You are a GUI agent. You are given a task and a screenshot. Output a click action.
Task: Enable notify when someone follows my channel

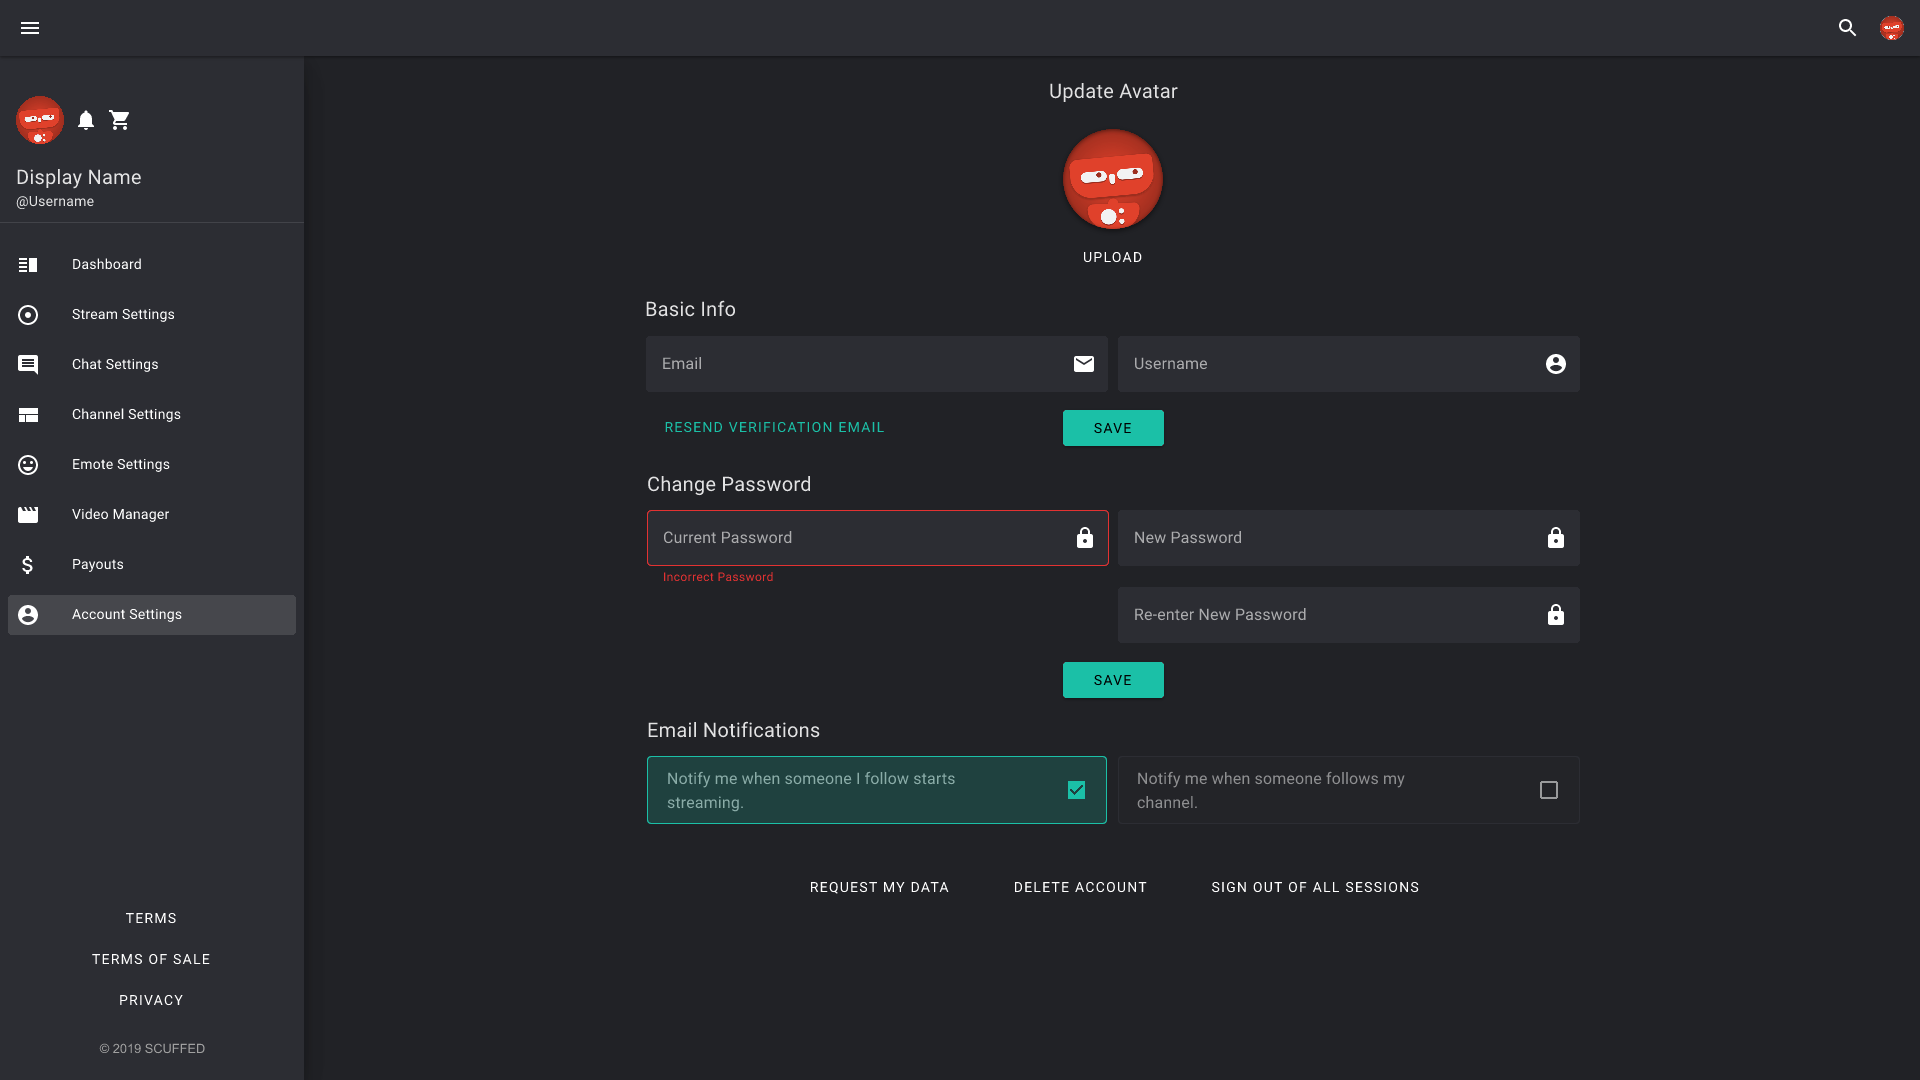pos(1548,790)
